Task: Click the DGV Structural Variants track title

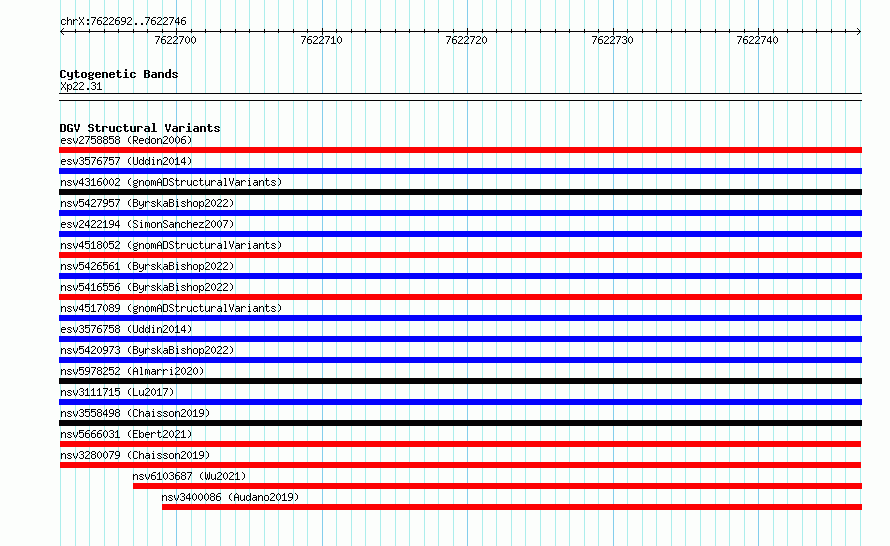Action: pos(140,128)
